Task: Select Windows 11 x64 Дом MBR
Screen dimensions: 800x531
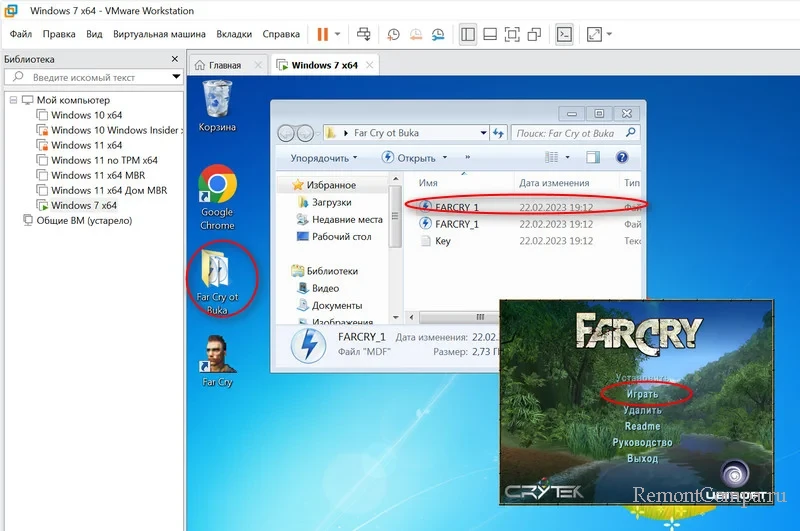Action: click(102, 190)
